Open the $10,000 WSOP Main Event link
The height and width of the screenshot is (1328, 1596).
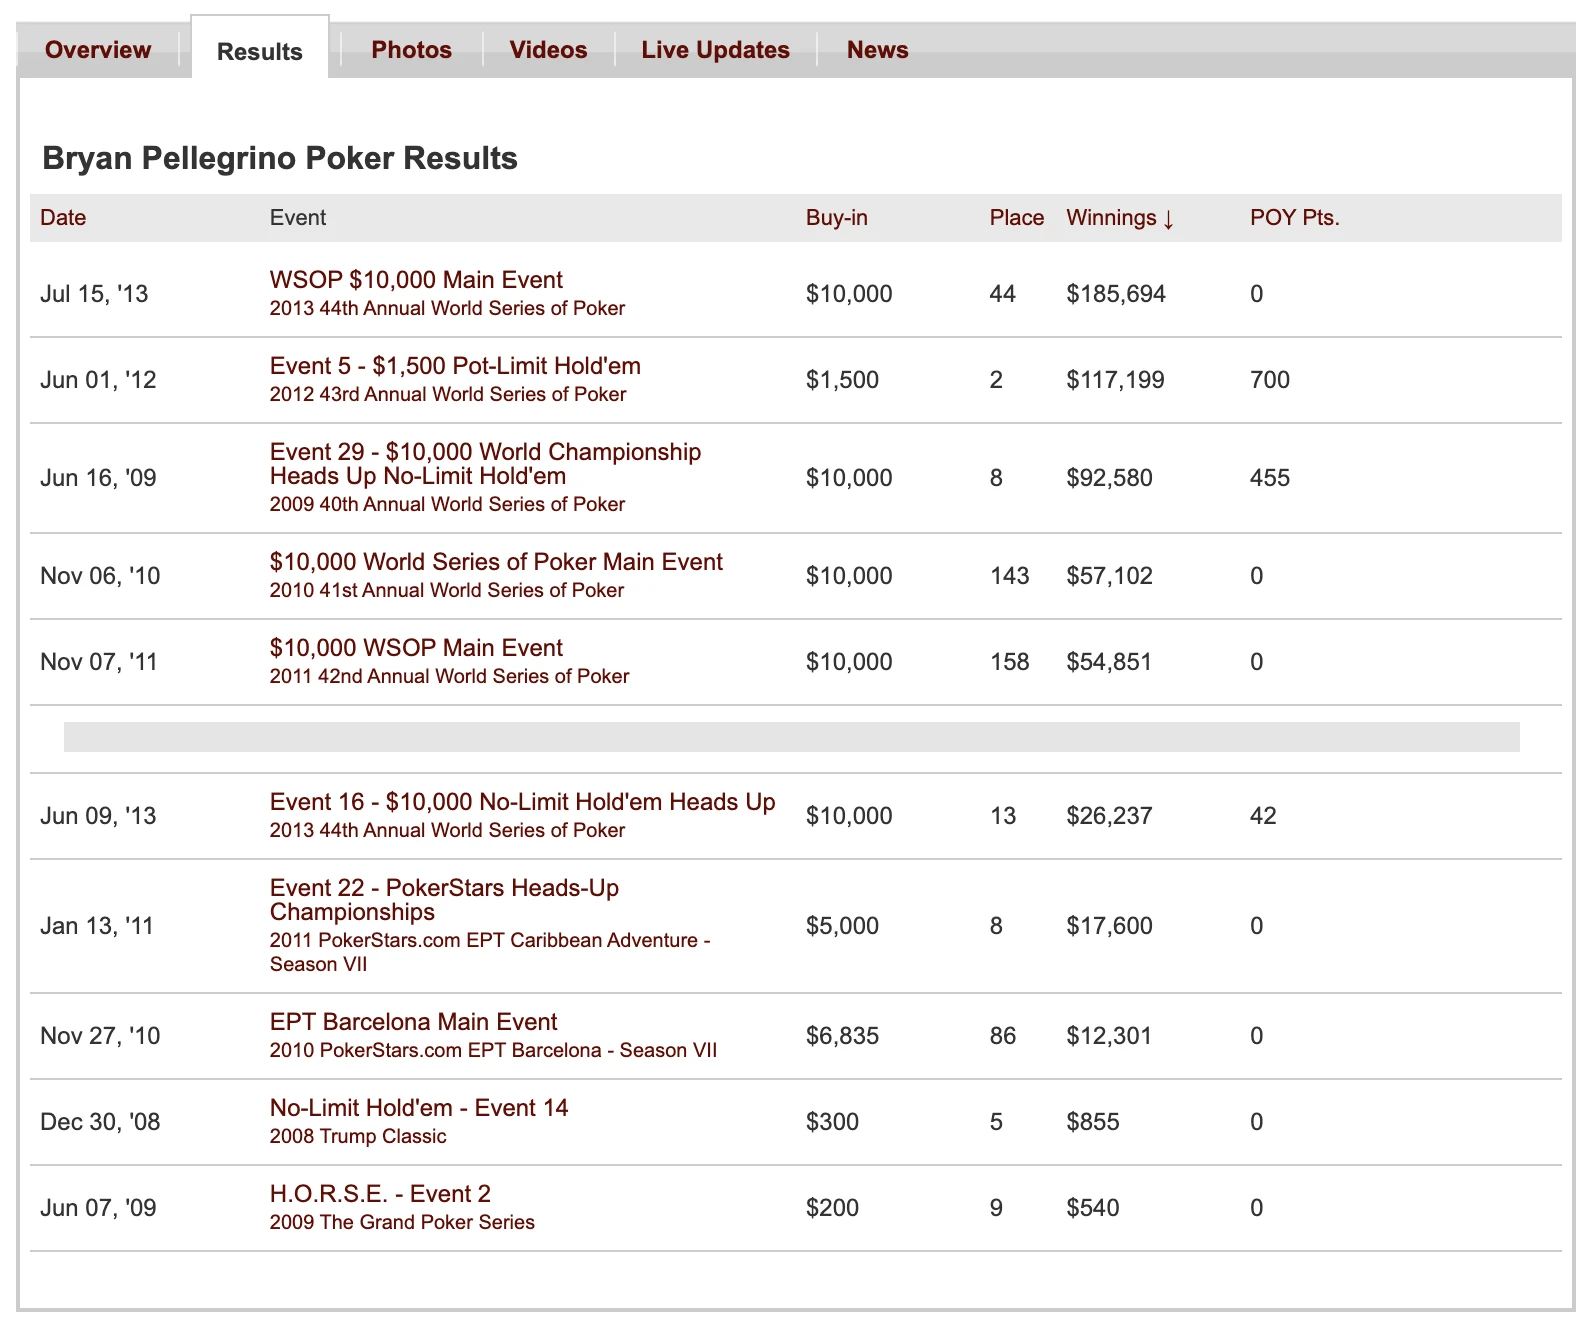coord(416,648)
